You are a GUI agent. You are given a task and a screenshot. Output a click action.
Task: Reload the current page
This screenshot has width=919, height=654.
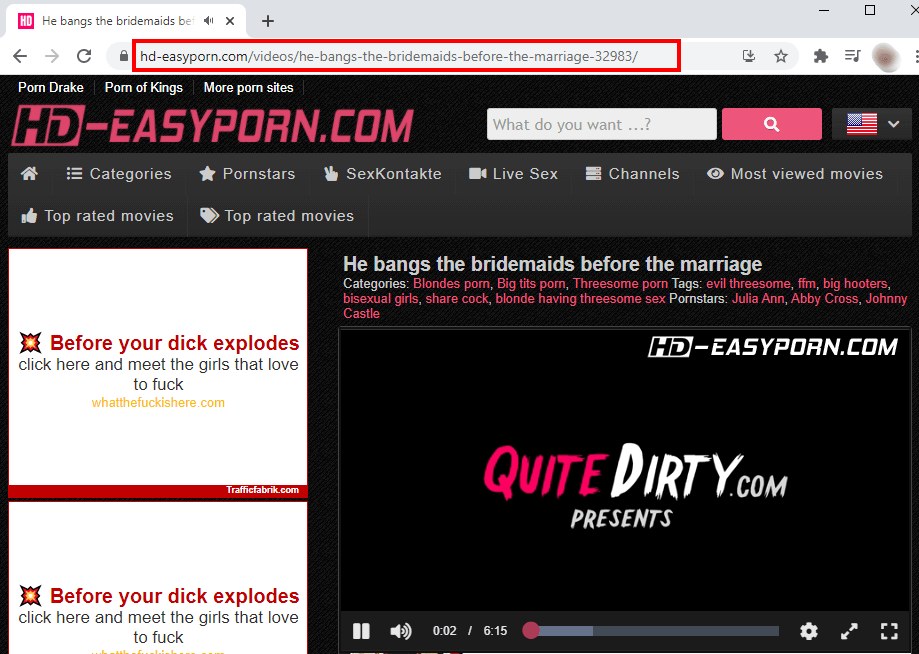pos(84,56)
